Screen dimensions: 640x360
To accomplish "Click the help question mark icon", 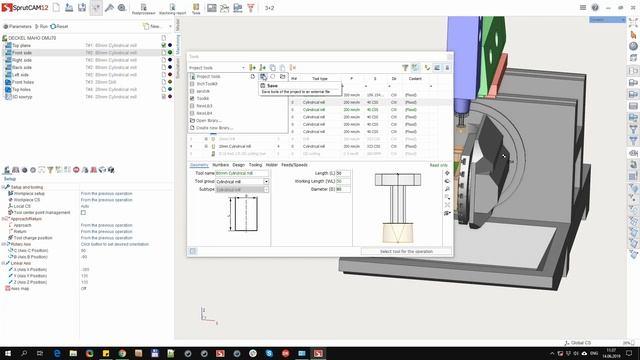I will [595, 8].
